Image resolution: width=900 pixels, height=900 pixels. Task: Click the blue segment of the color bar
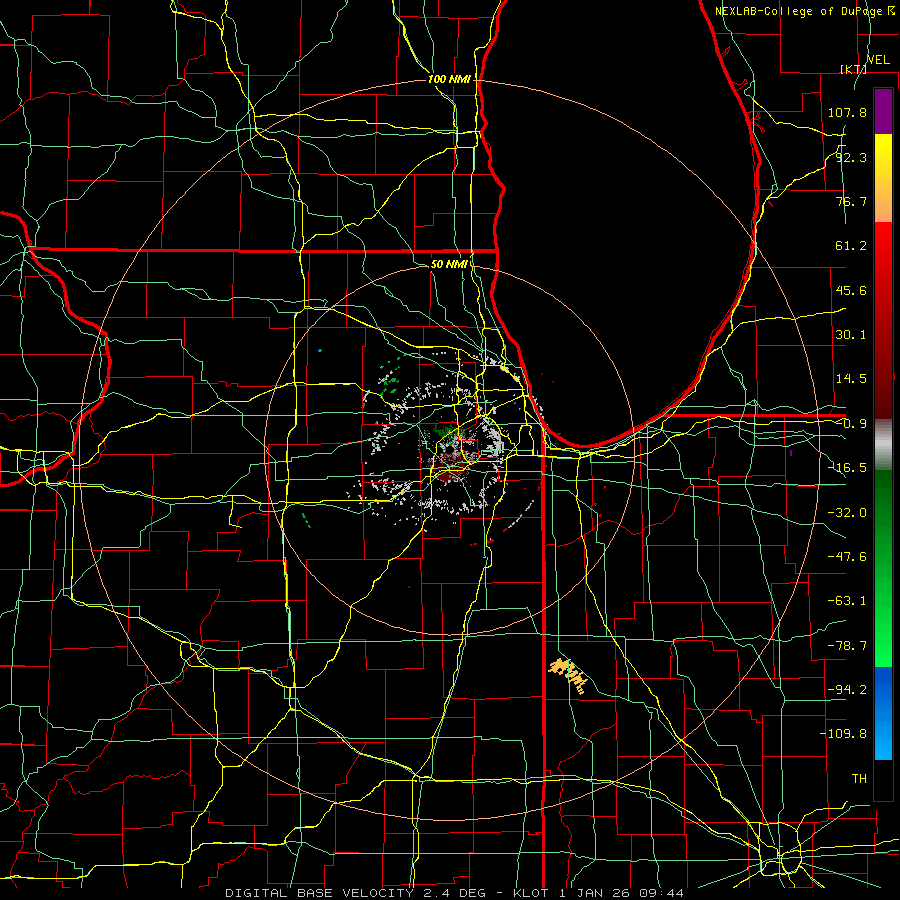click(883, 713)
